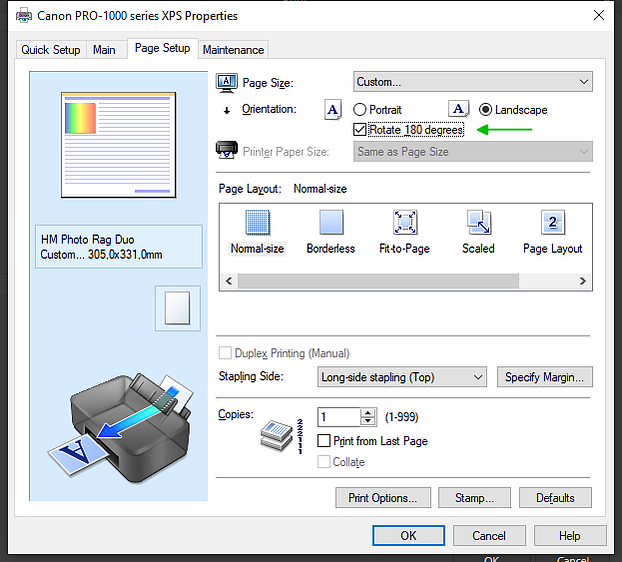Click the Page Layout: Normal-size label
This screenshot has height=562, width=622.
coord(282,189)
